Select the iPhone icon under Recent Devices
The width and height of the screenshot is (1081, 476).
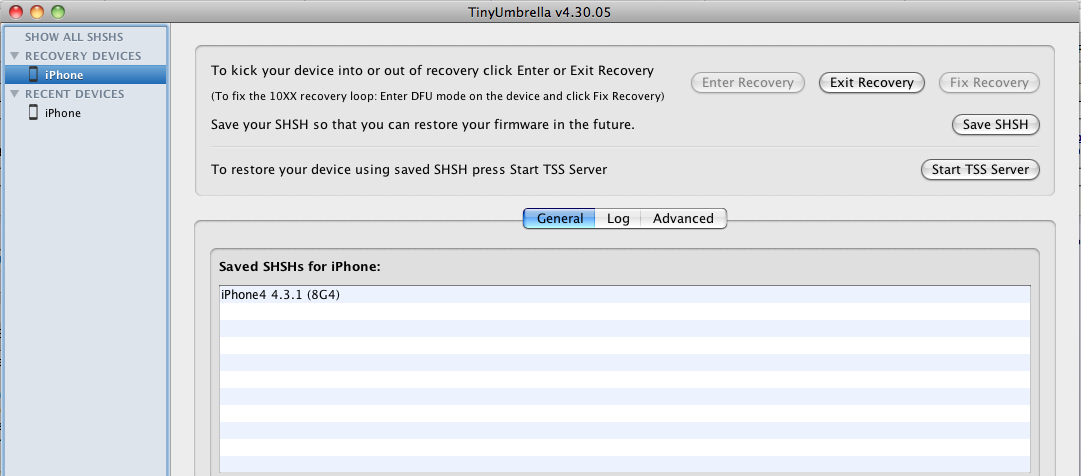33,113
